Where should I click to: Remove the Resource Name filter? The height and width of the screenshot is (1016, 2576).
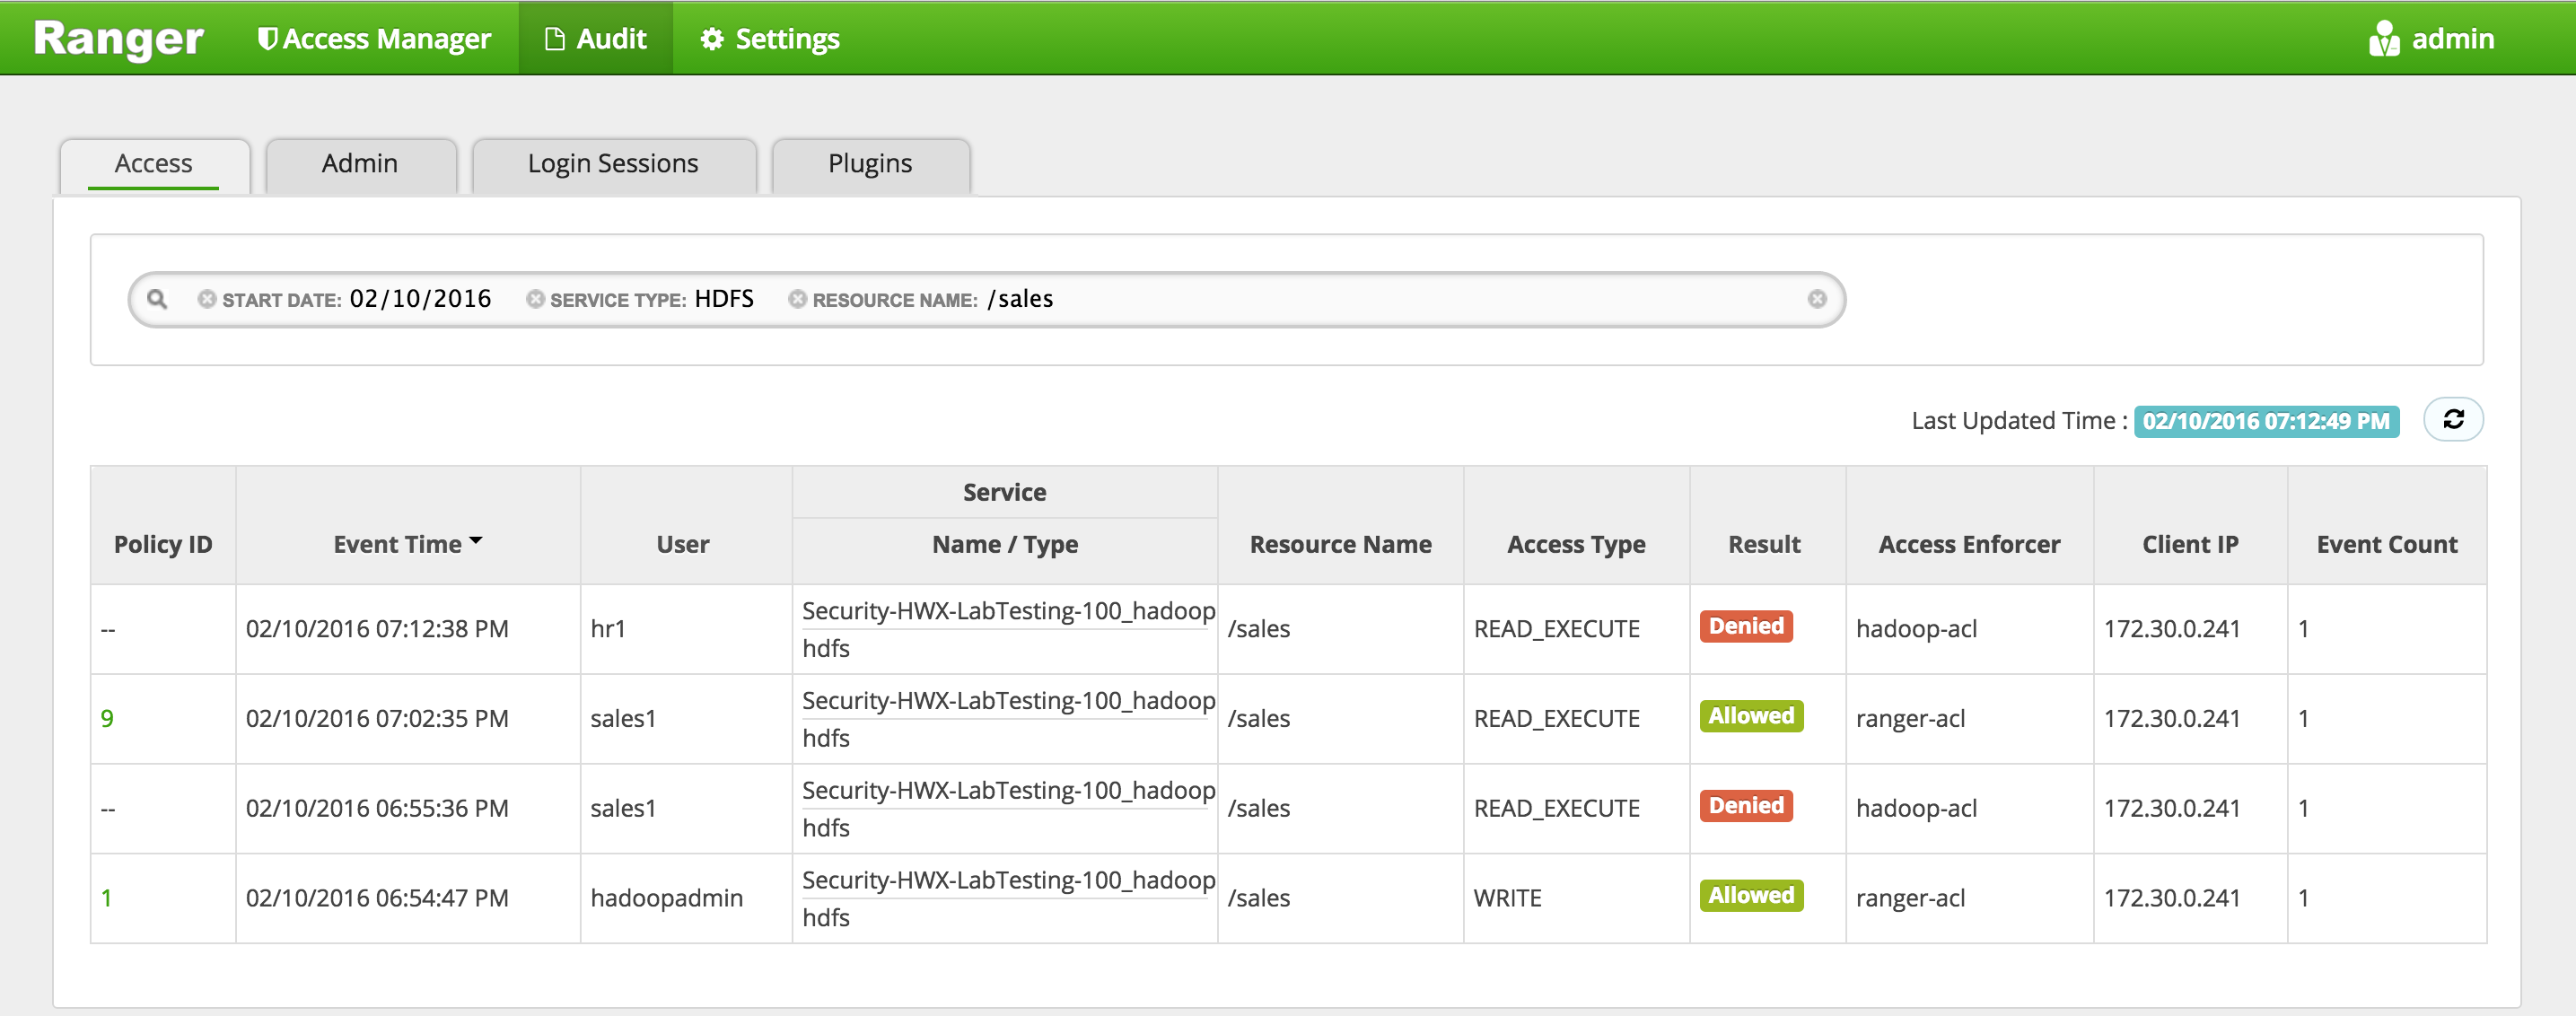(x=797, y=299)
